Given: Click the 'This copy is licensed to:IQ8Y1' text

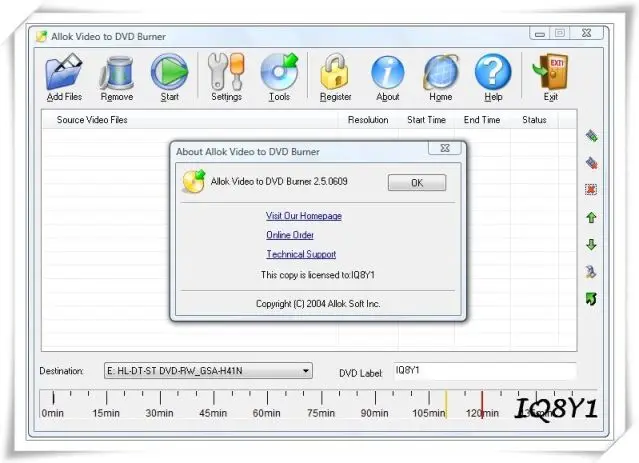Looking at the screenshot, I should click(318, 275).
